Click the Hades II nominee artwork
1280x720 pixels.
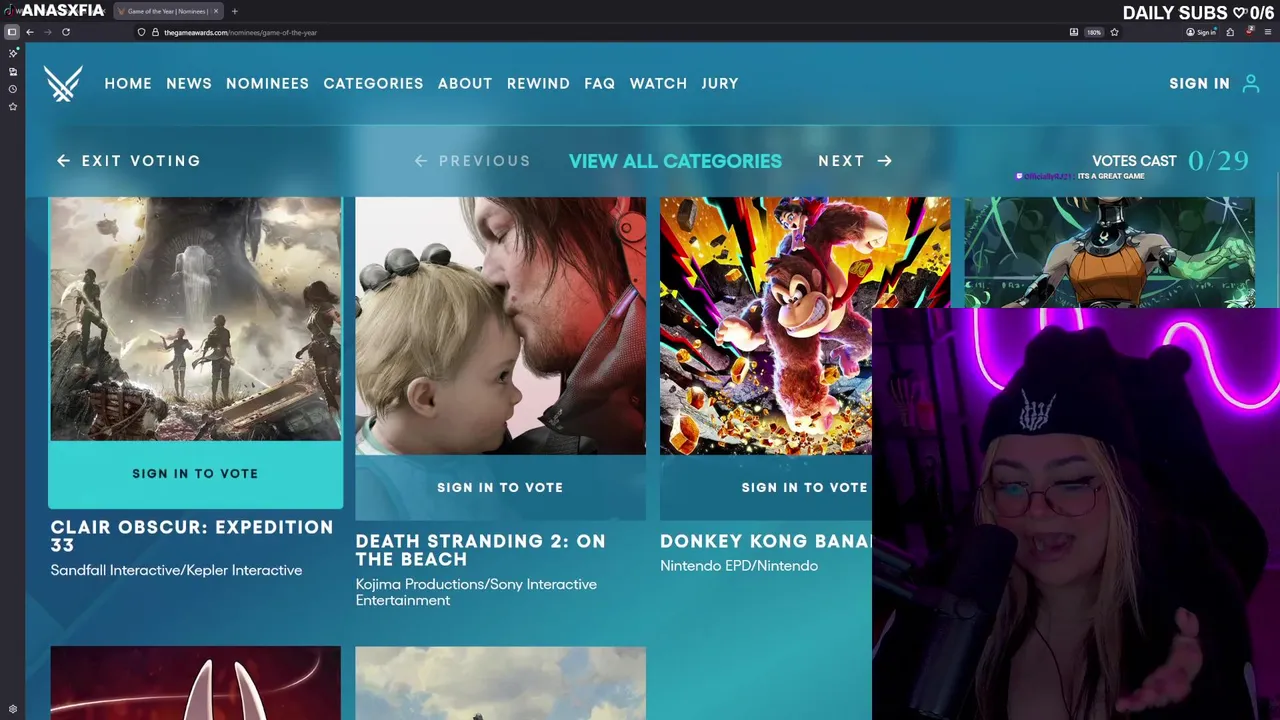(1109, 252)
